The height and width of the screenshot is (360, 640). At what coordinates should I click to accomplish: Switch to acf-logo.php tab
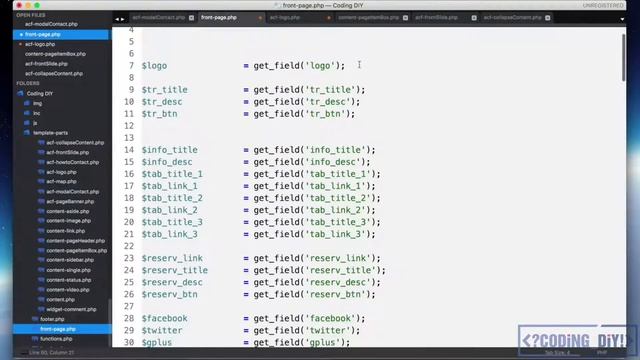[285, 18]
